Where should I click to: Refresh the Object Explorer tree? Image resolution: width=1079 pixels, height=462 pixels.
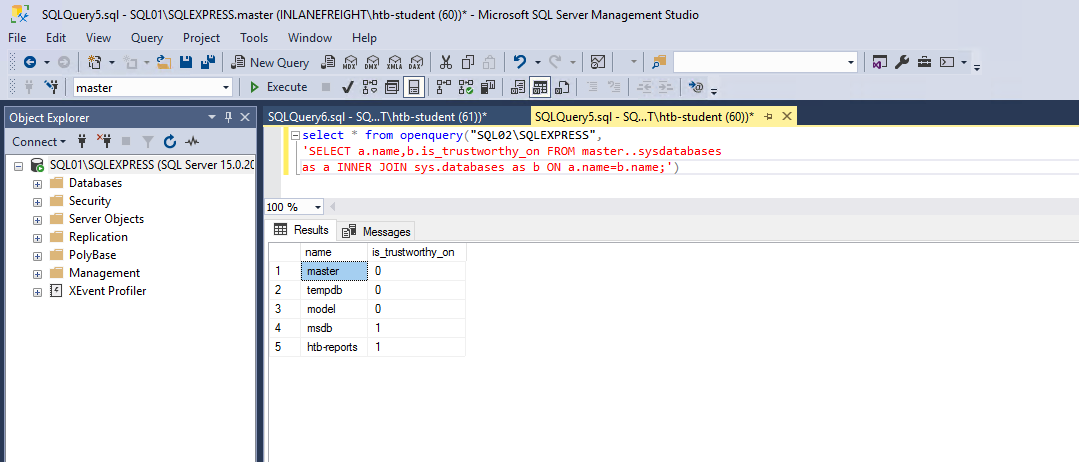point(170,142)
